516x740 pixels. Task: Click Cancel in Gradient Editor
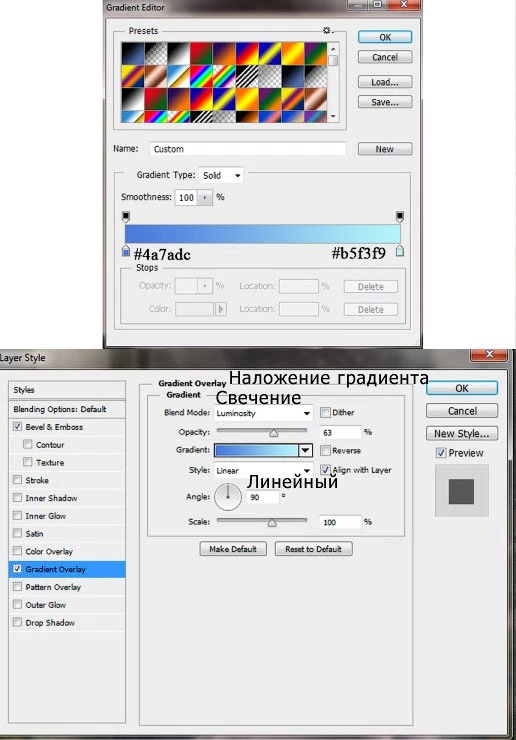385,57
